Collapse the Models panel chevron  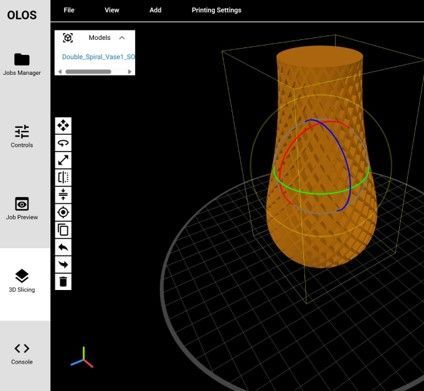tap(122, 38)
